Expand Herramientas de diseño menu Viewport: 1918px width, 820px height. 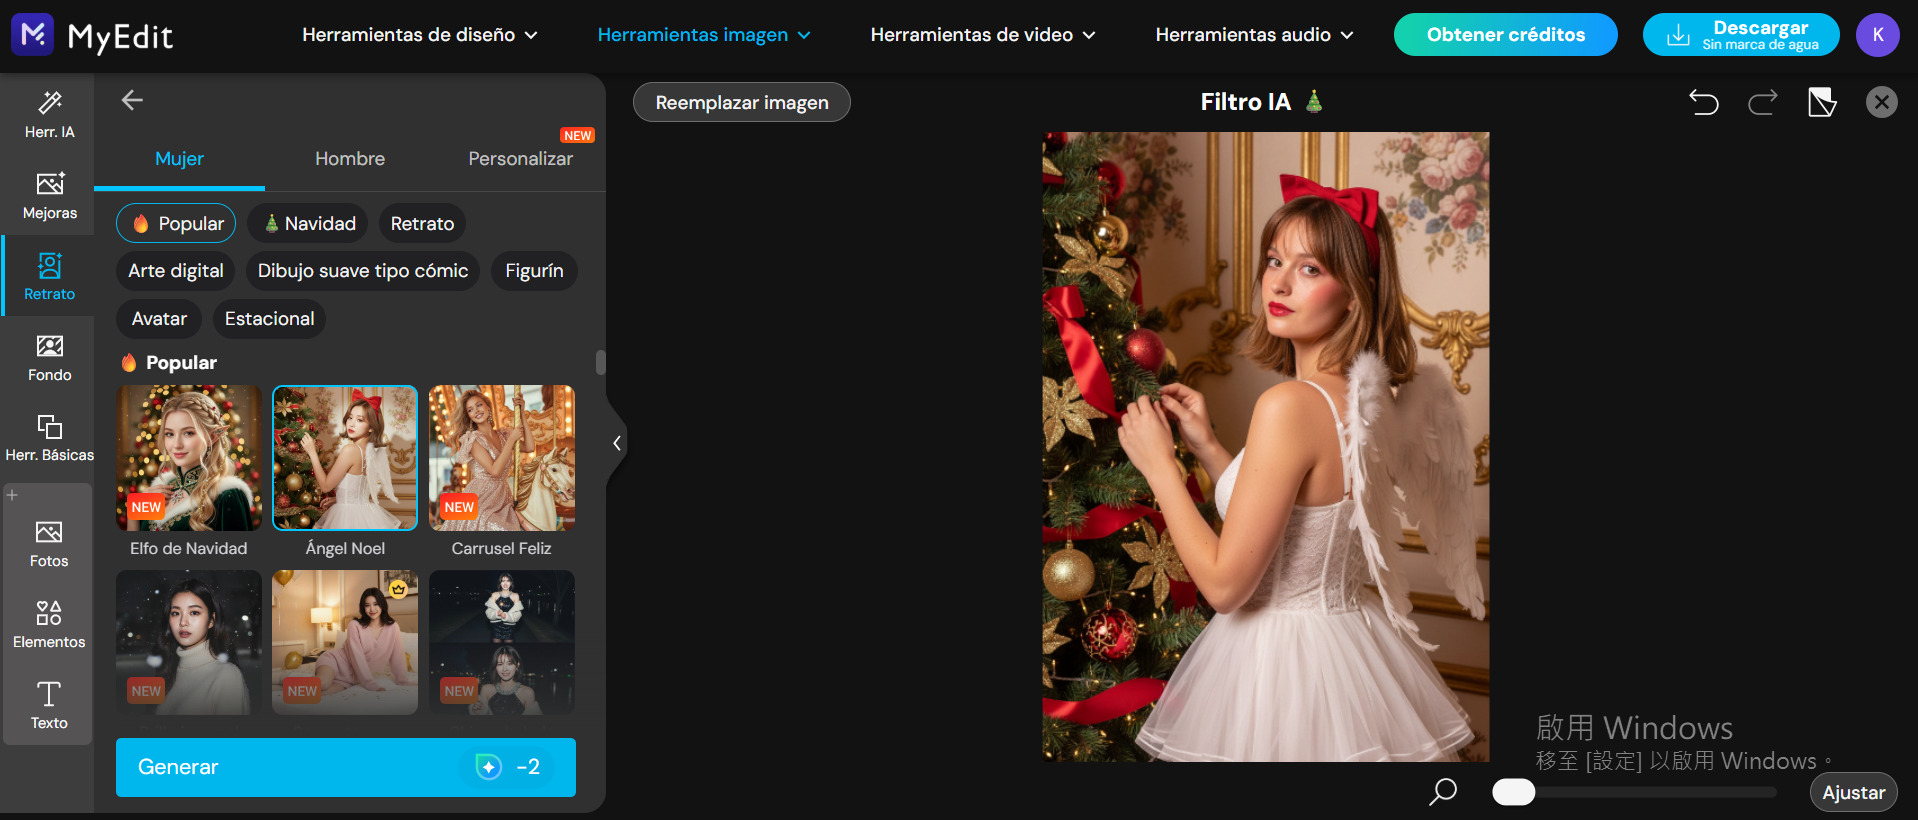[420, 35]
